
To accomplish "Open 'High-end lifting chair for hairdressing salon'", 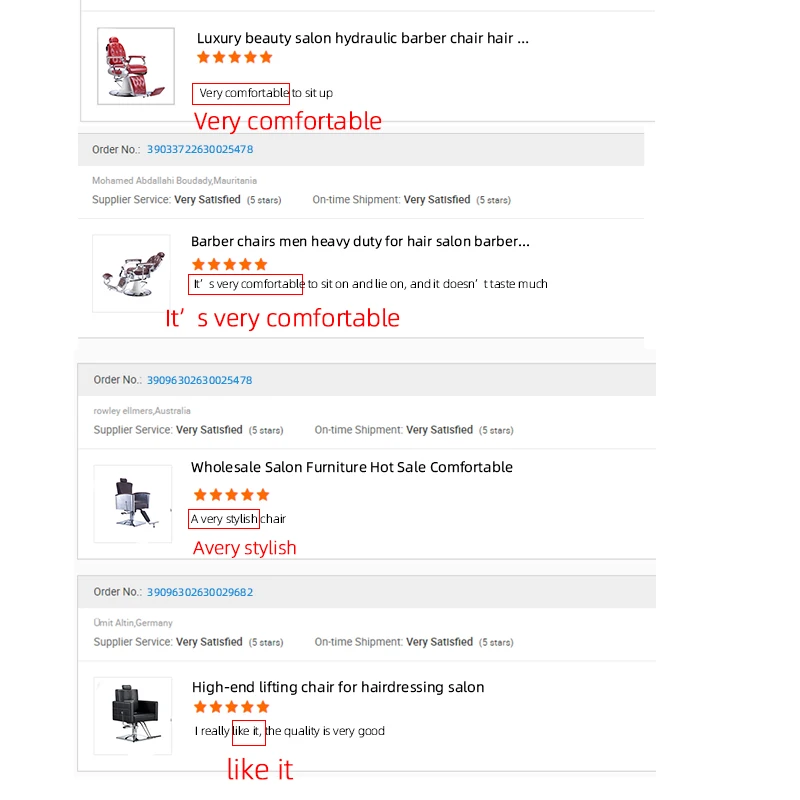I will tap(338, 687).
